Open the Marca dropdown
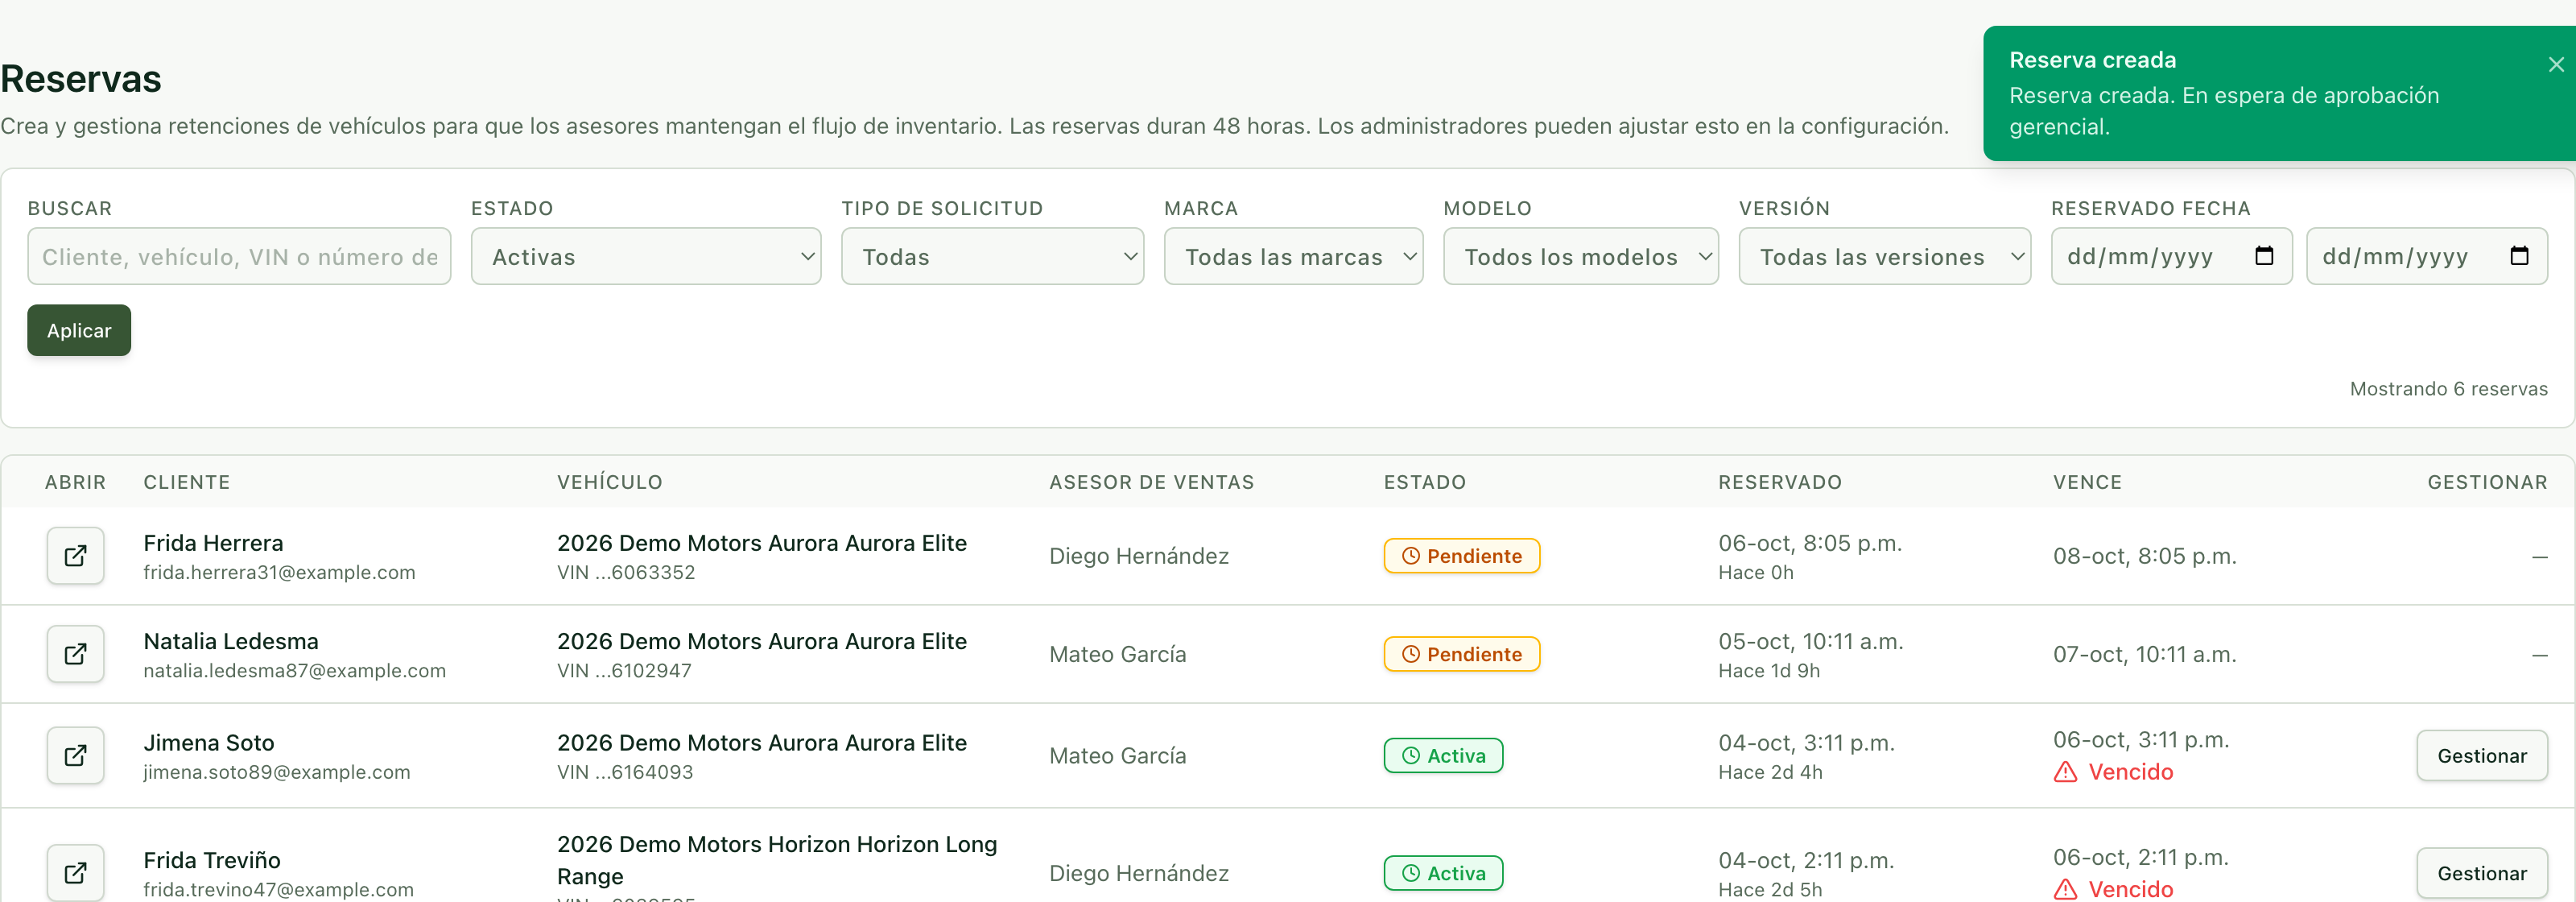The width and height of the screenshot is (2576, 902). click(x=1293, y=256)
